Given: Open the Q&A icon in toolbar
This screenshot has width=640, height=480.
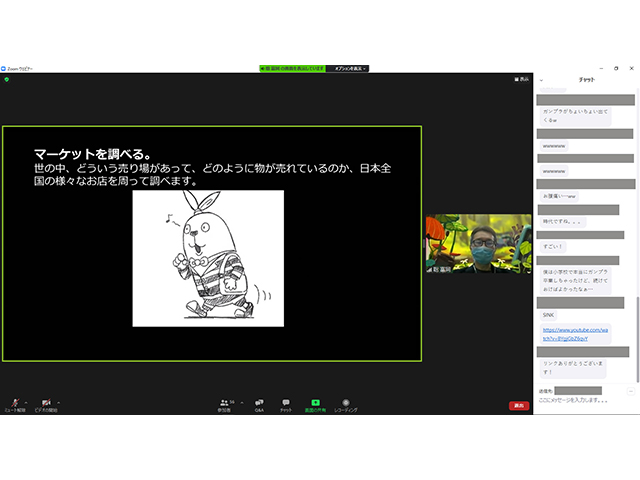Looking at the screenshot, I should pyautogui.click(x=259, y=402).
